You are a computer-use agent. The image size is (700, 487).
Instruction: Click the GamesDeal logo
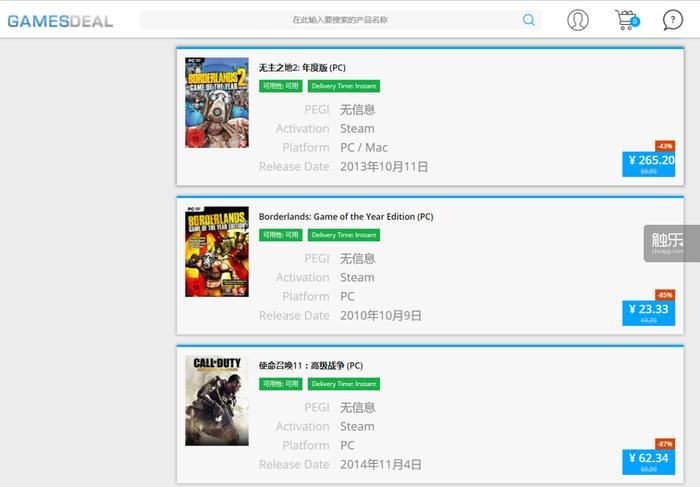pyautogui.click(x=60, y=21)
